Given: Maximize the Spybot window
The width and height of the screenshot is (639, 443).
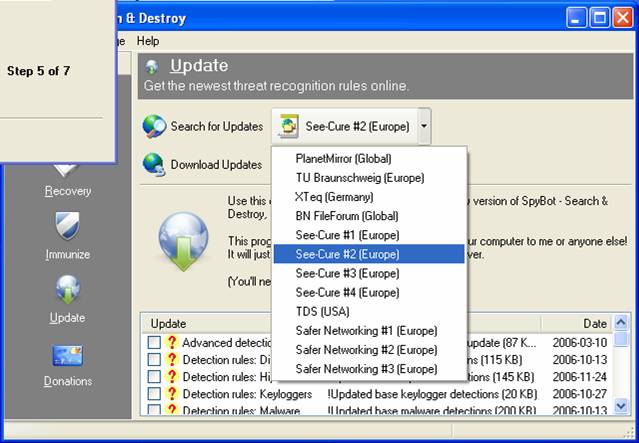Looking at the screenshot, I should tap(599, 18).
